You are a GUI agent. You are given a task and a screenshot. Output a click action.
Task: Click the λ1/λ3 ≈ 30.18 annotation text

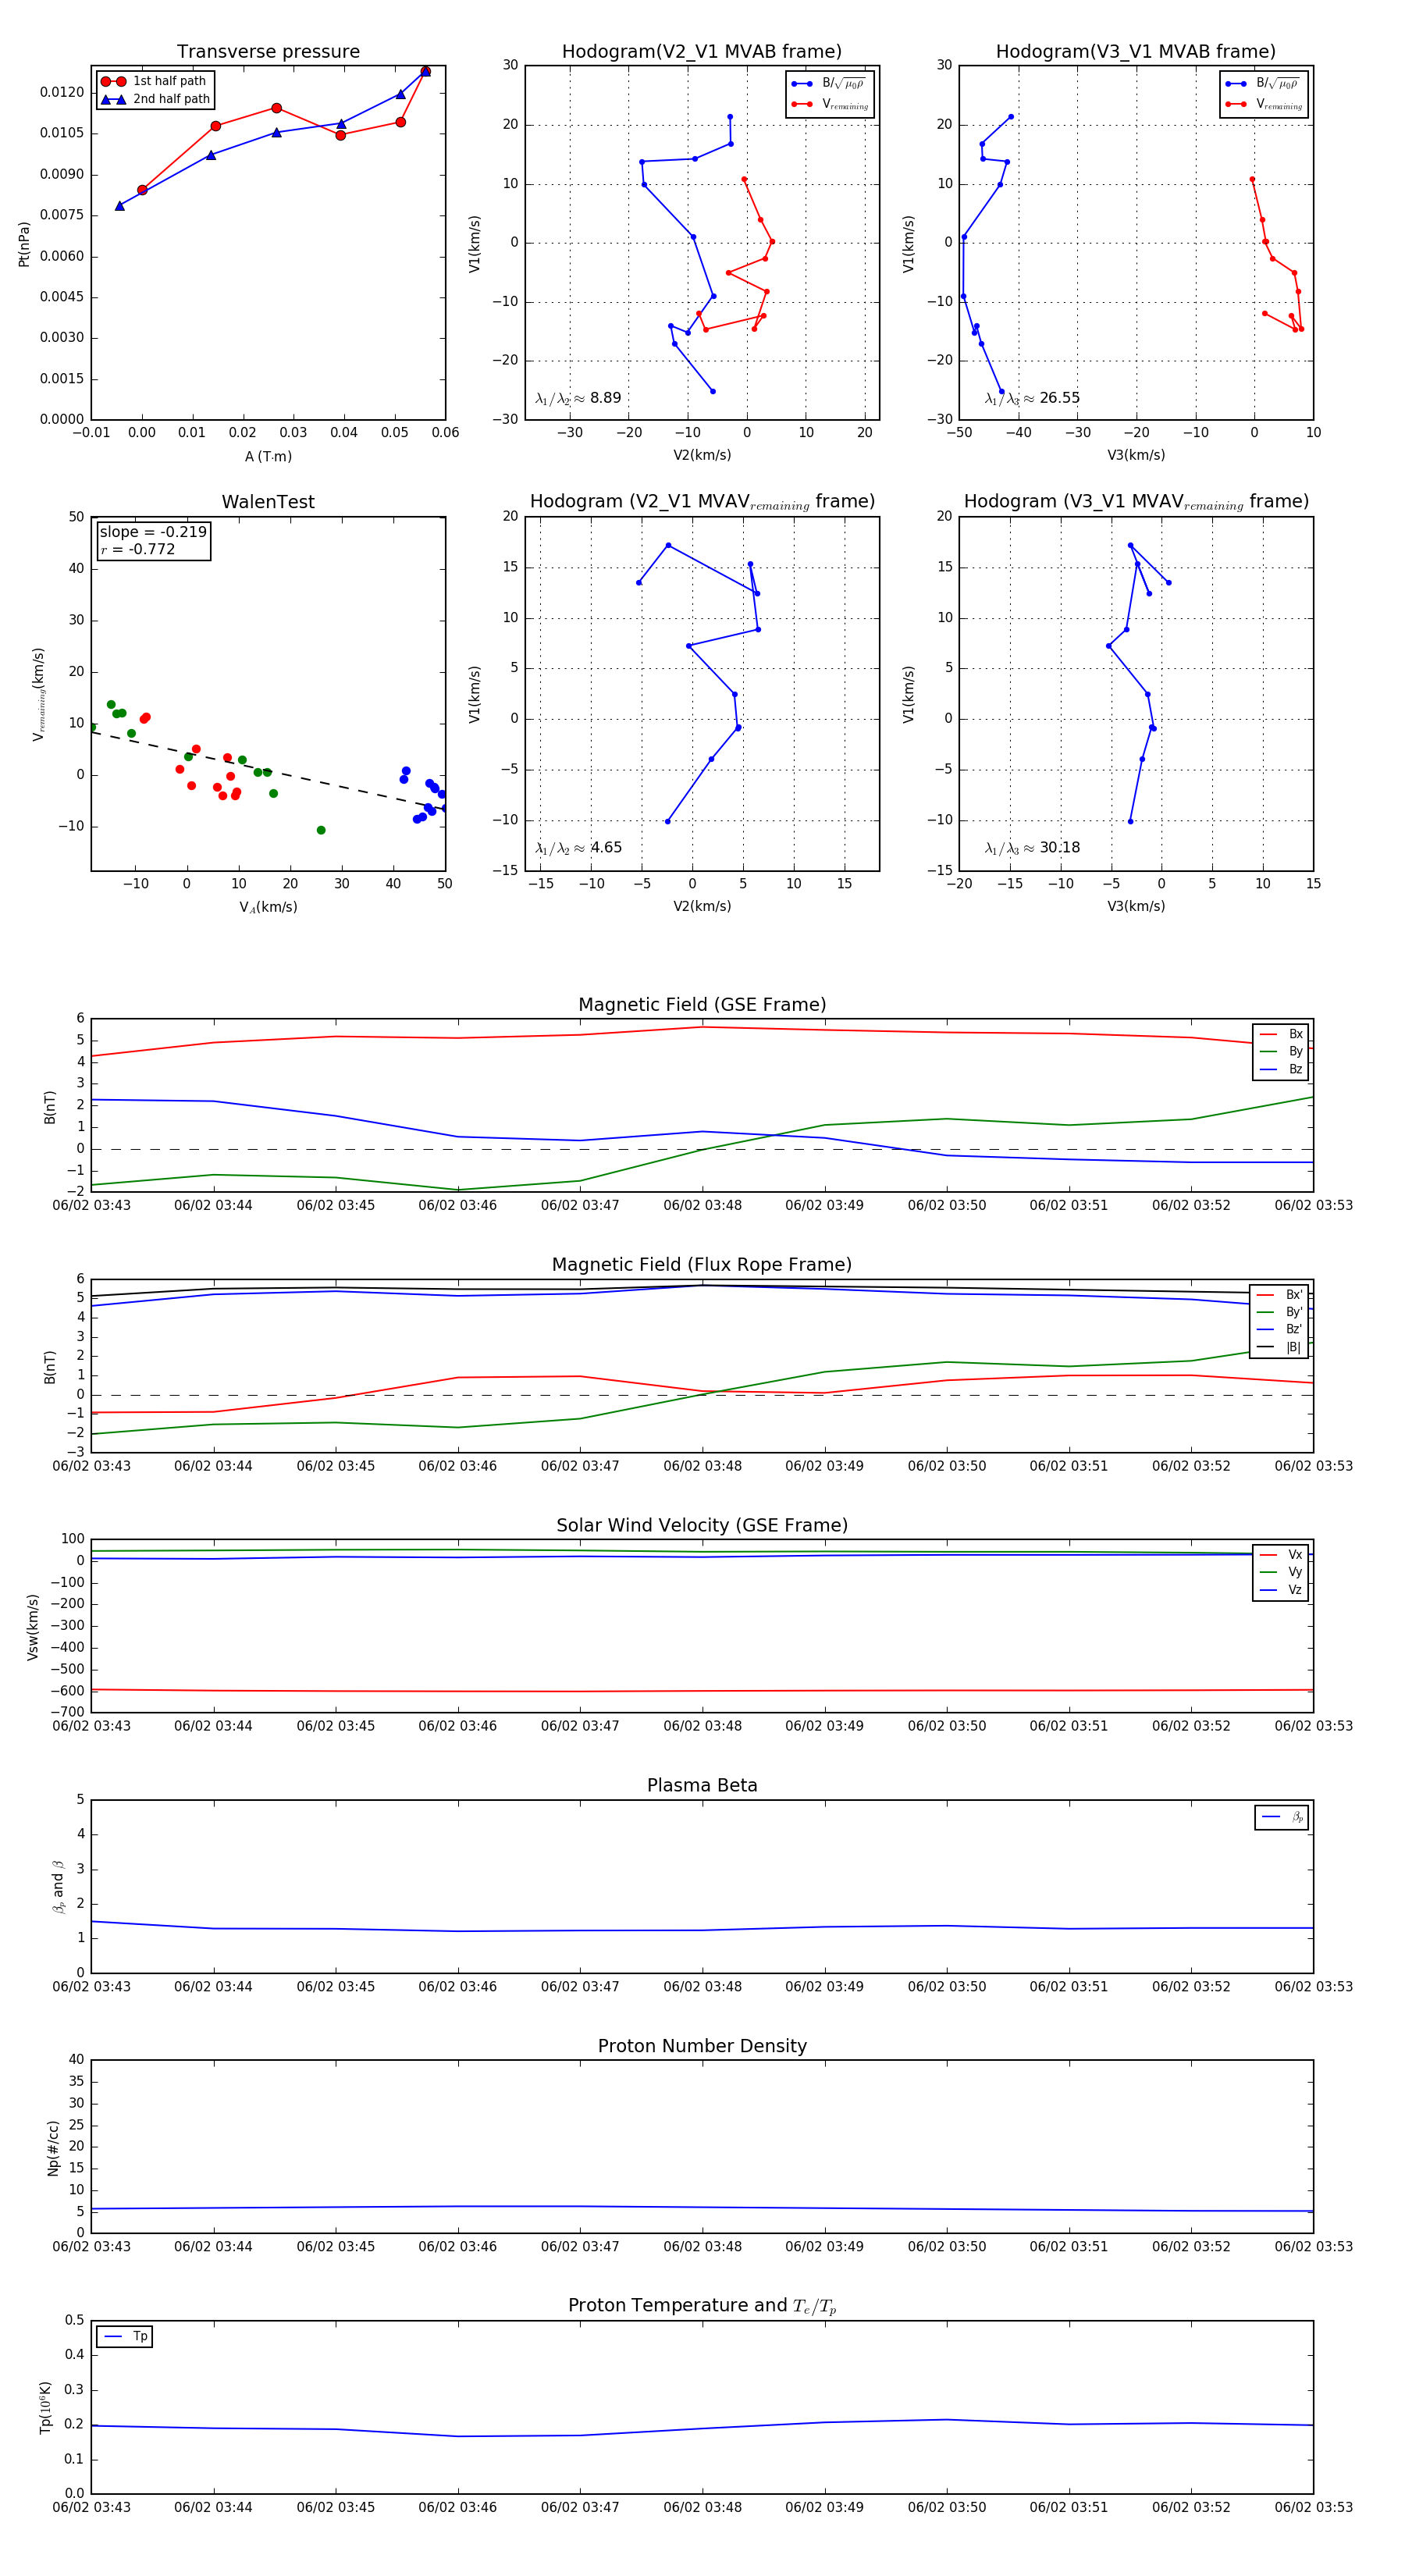(x=1032, y=848)
